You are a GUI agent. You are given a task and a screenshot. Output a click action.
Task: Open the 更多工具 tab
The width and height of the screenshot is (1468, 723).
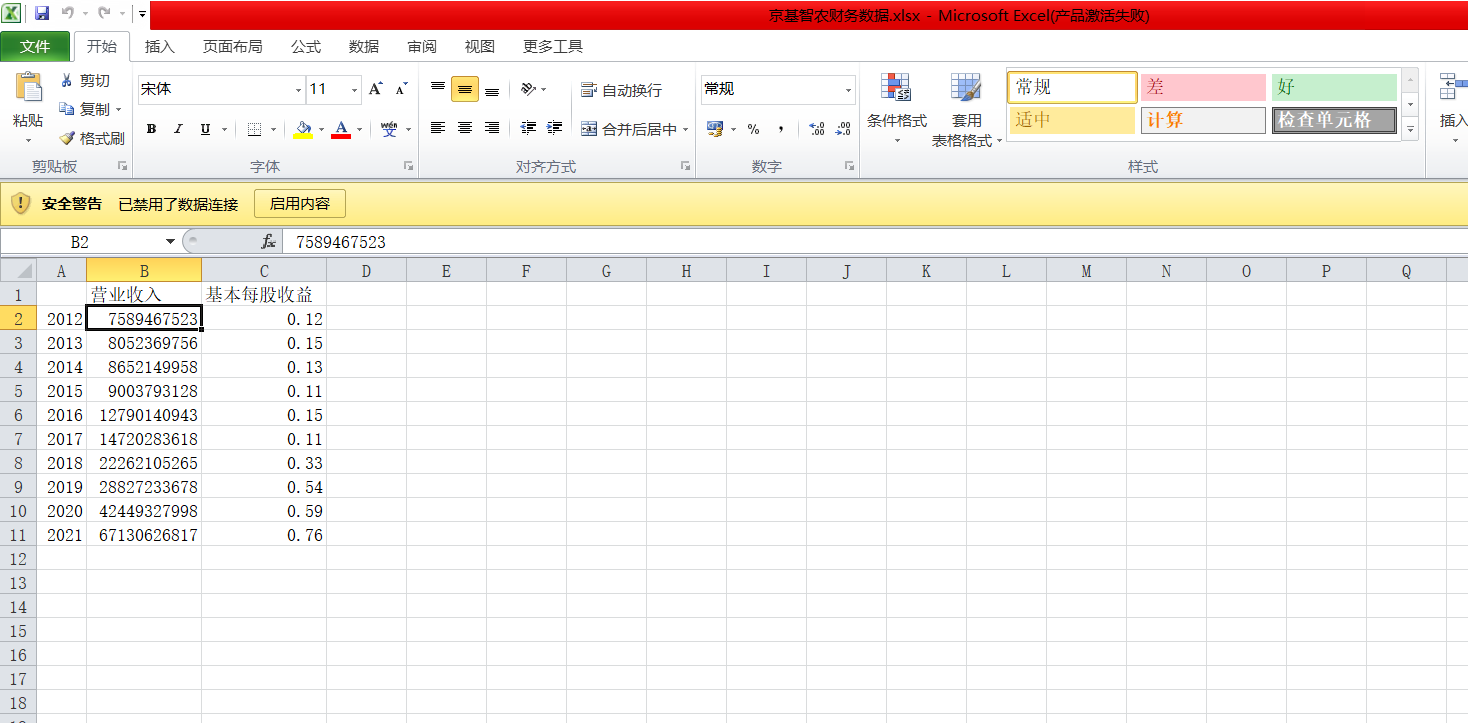(553, 46)
